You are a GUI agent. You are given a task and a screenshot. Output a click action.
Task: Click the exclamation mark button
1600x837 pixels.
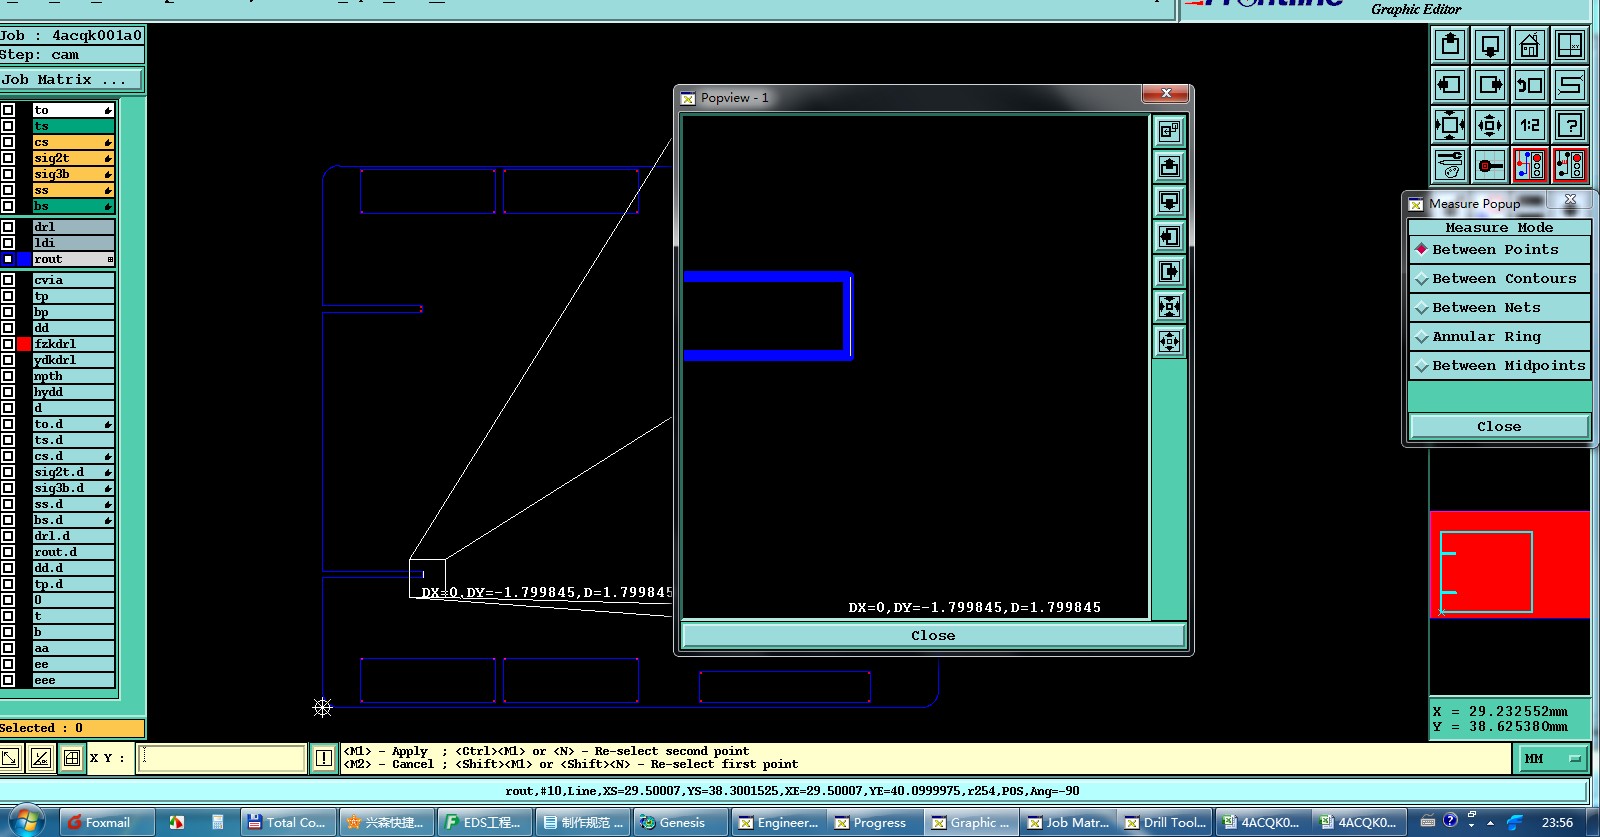coord(324,758)
